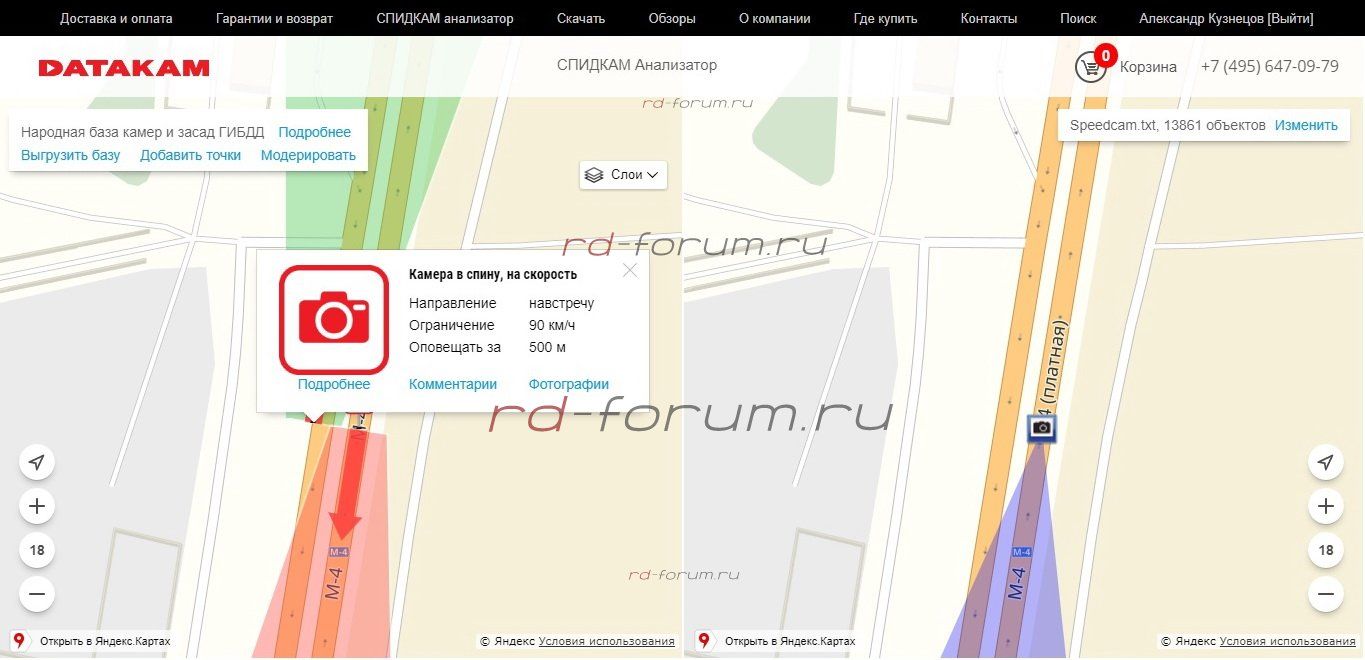Screen dimensions: 1365x660
Task: Click Народная база камер и засад ГИБДД text
Action: [x=143, y=132]
